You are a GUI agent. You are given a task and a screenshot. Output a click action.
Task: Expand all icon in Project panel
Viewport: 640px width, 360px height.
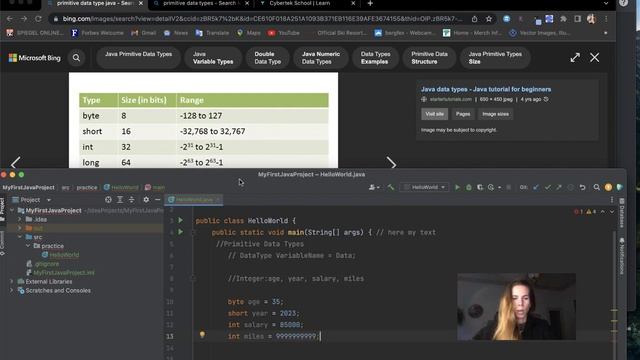pyautogui.click(x=120, y=200)
